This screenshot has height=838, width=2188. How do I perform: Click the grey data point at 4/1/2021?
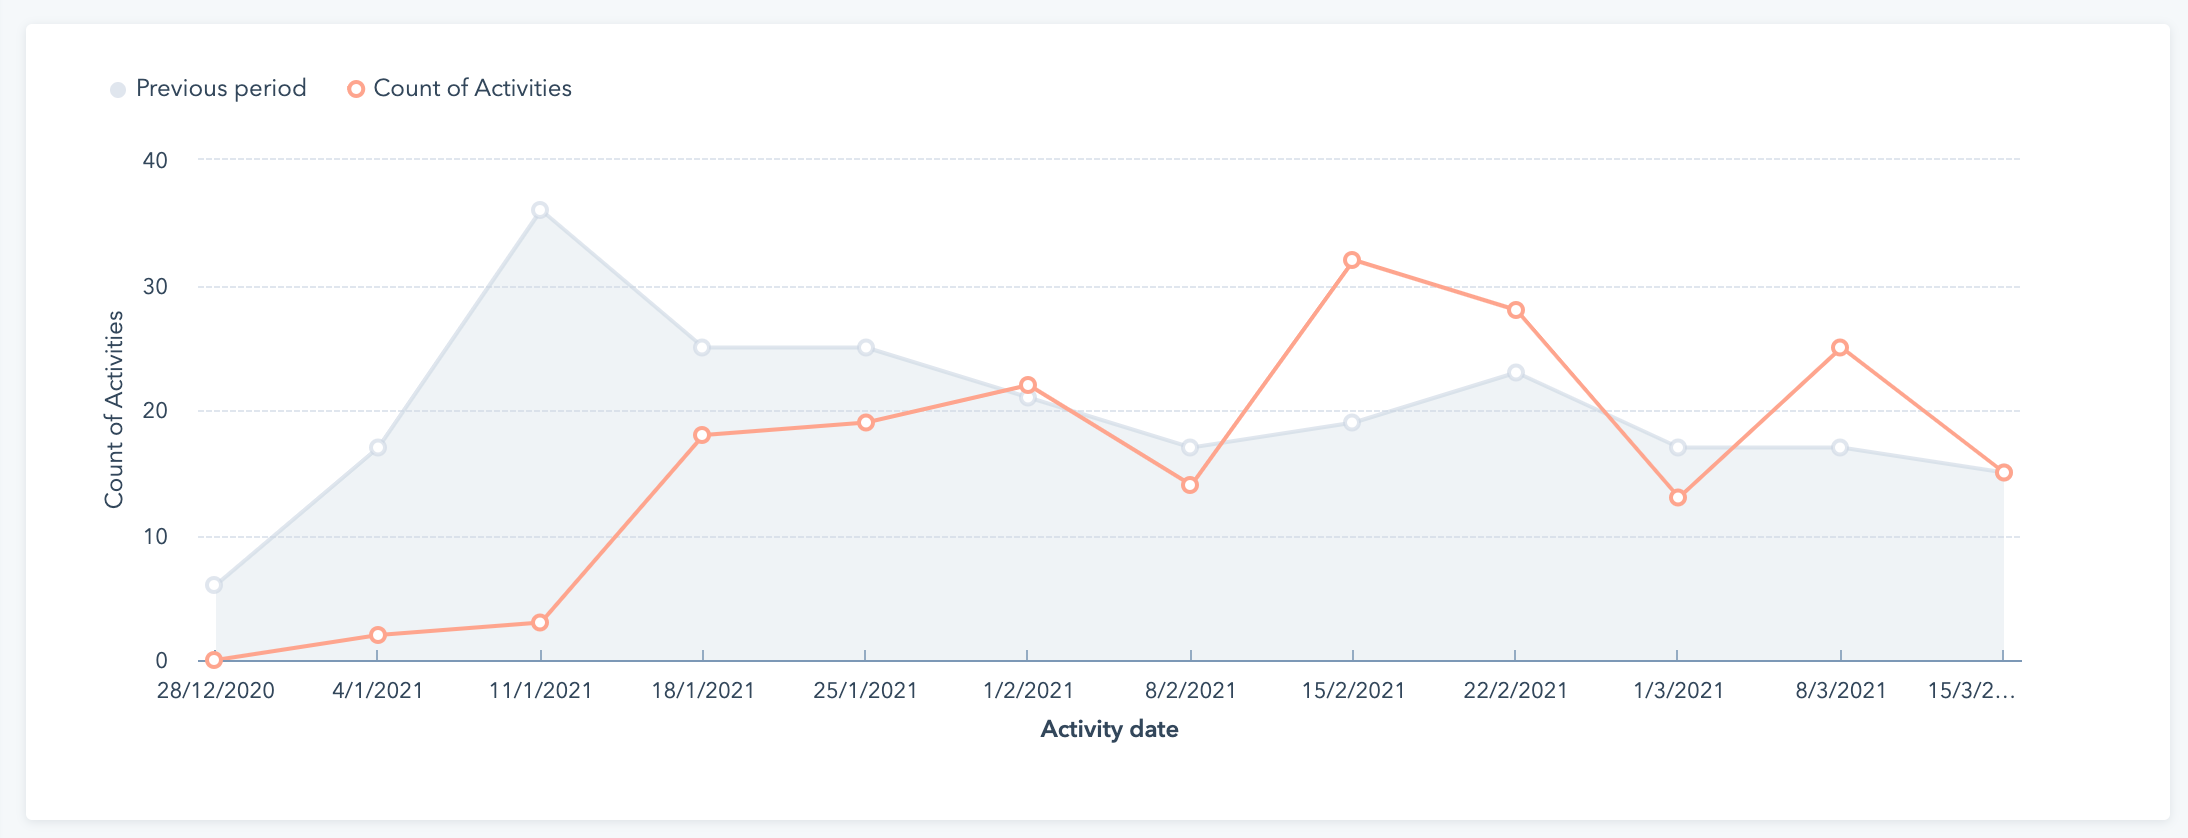coord(378,447)
